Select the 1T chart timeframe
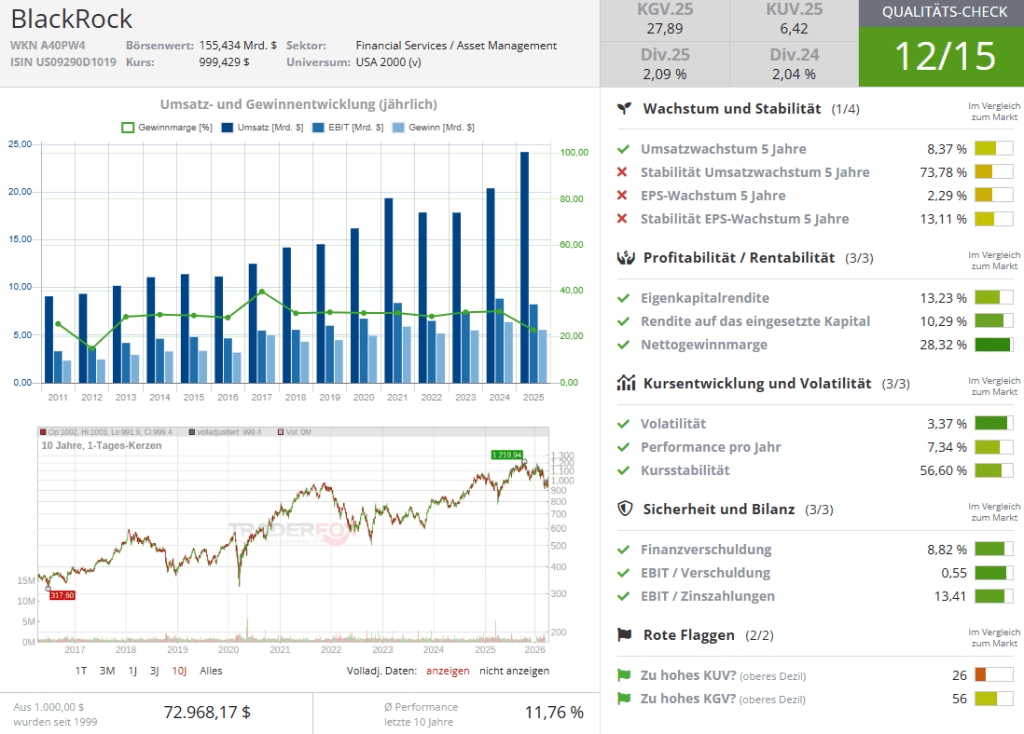Image resolution: width=1024 pixels, height=734 pixels. [81, 671]
